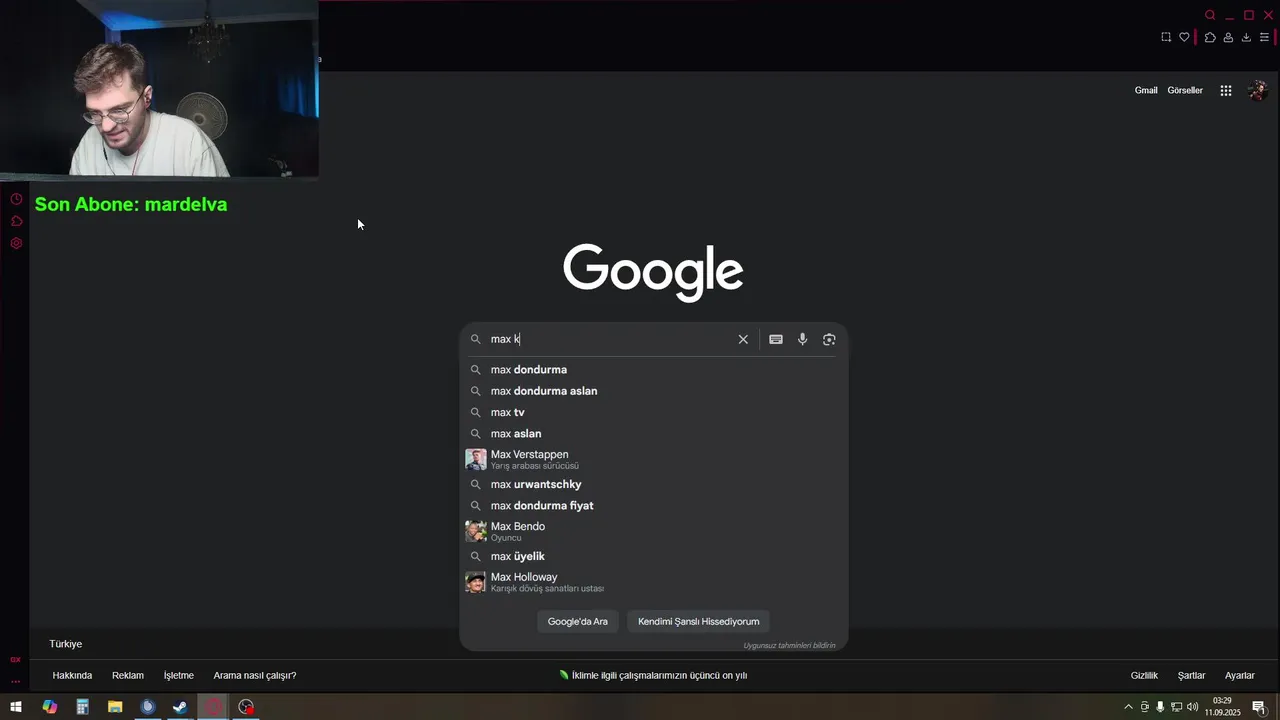
Task: Open History clock icon in the sidebar
Action: [x=16, y=199]
